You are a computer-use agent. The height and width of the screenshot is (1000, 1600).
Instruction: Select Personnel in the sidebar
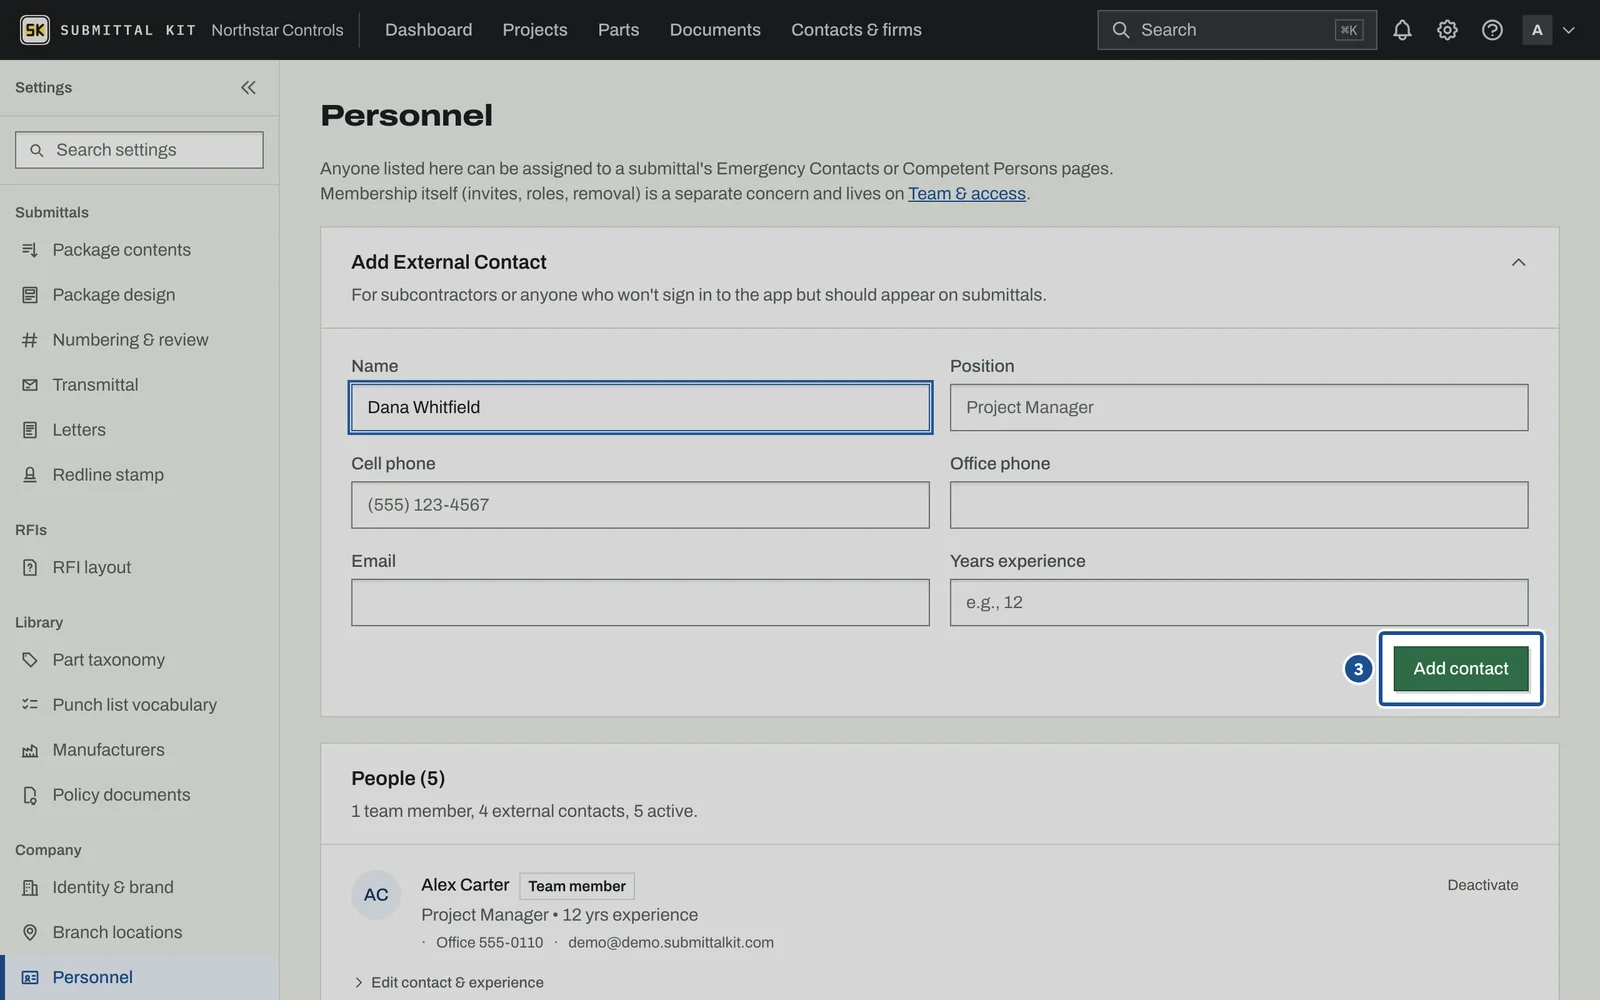139,977
